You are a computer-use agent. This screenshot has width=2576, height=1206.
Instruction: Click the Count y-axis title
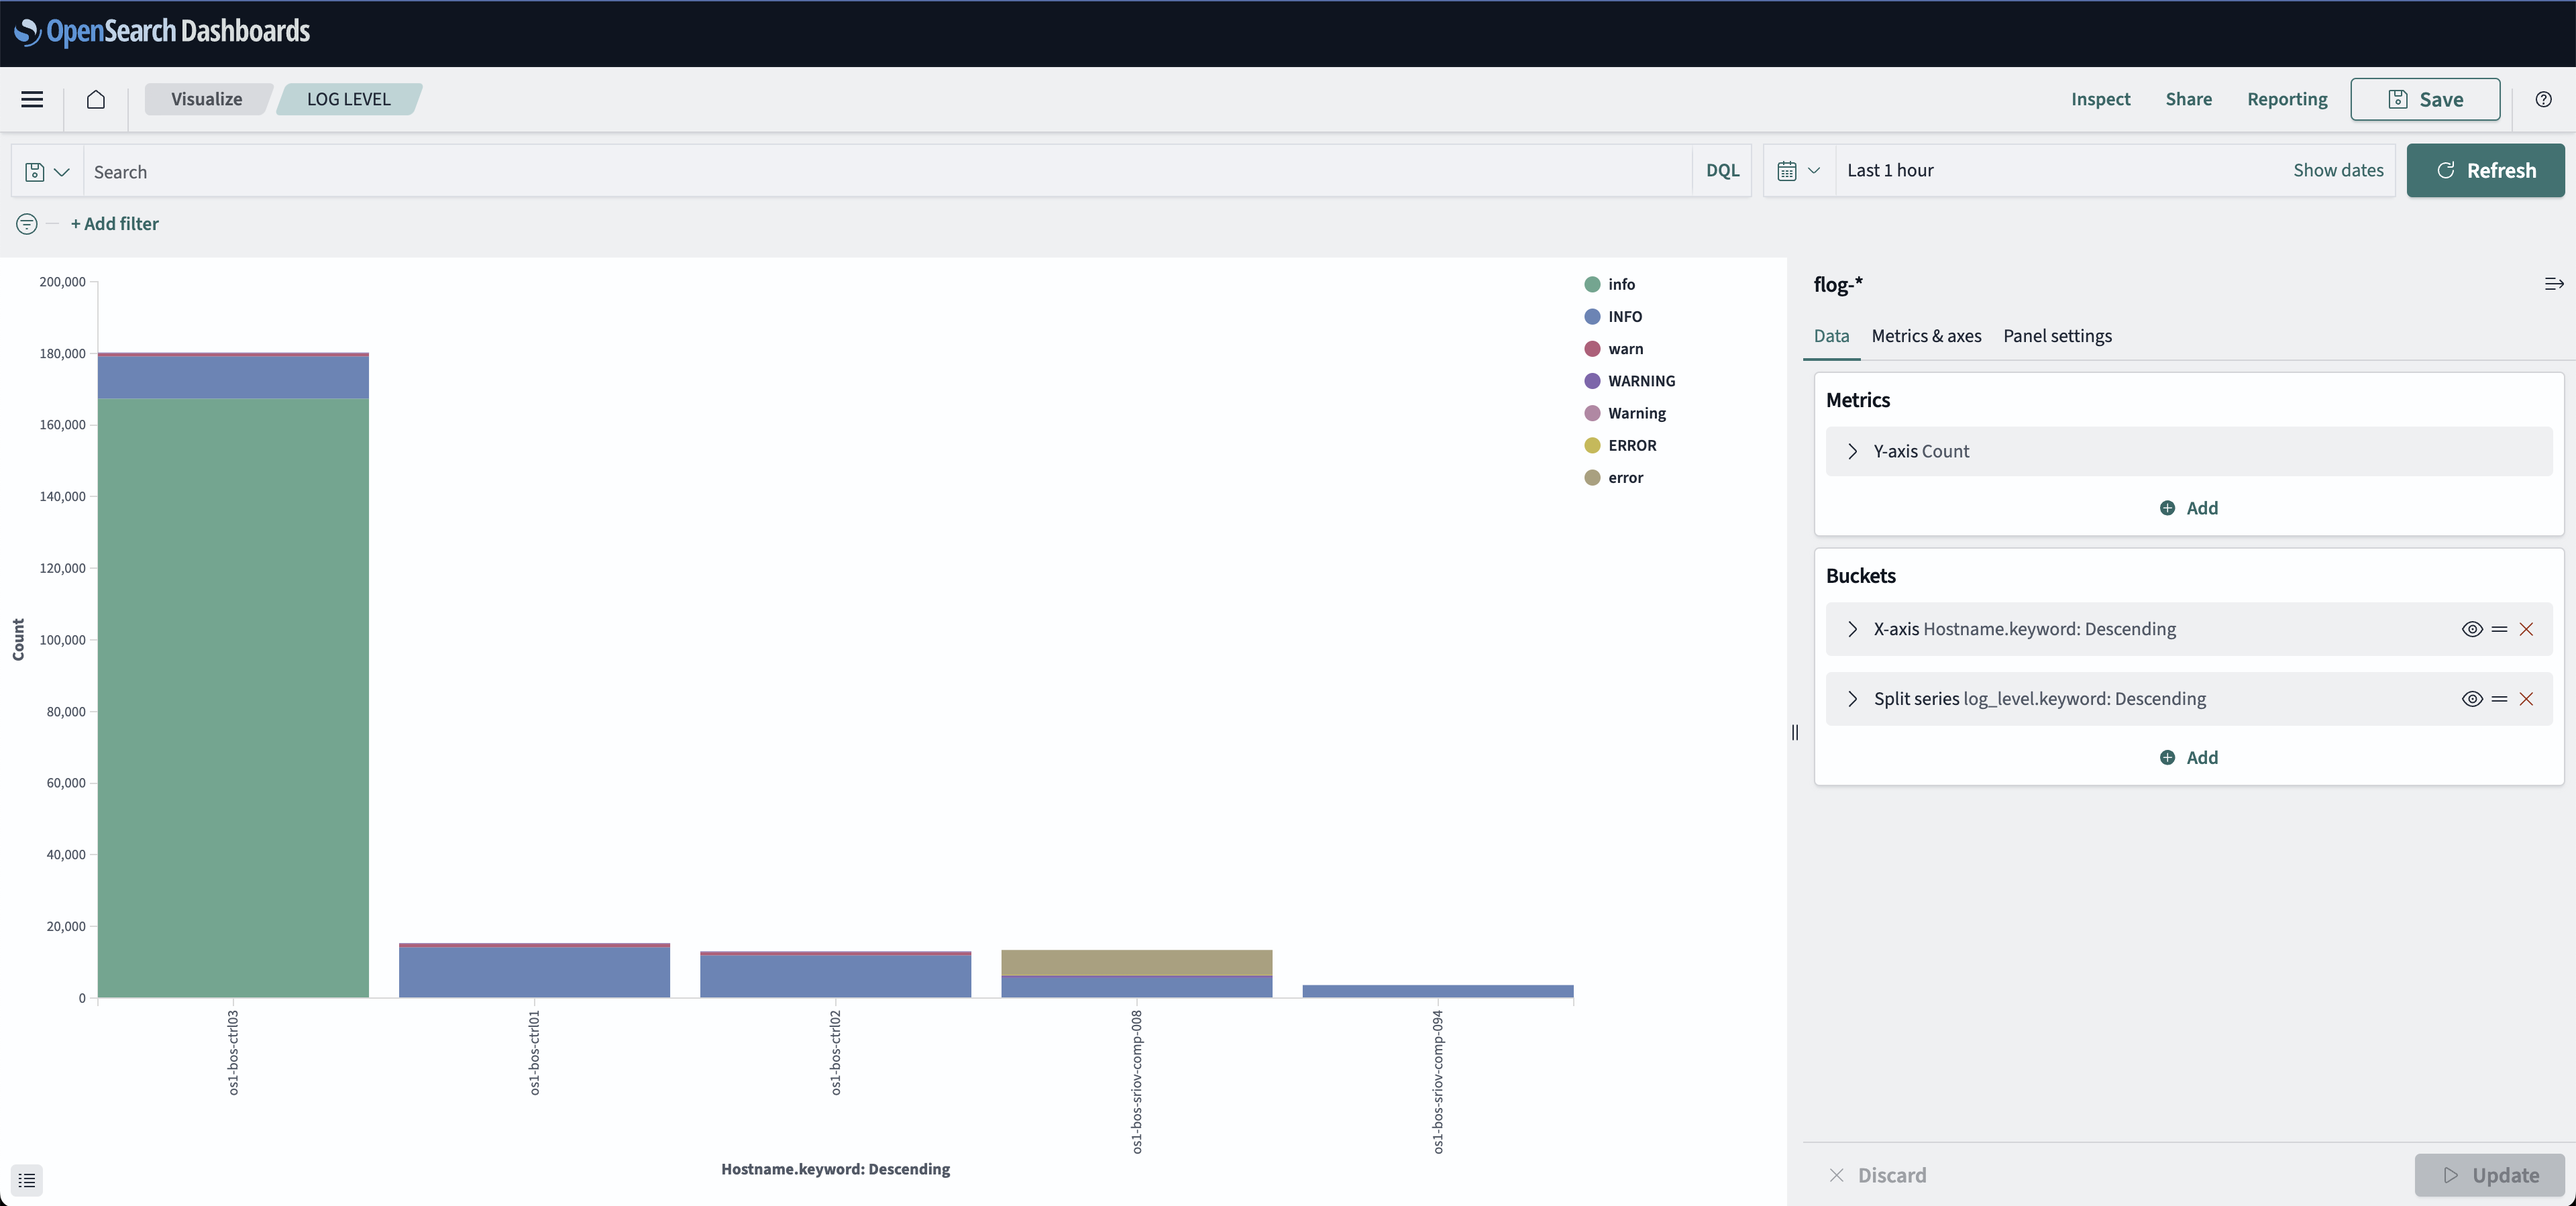(18, 639)
